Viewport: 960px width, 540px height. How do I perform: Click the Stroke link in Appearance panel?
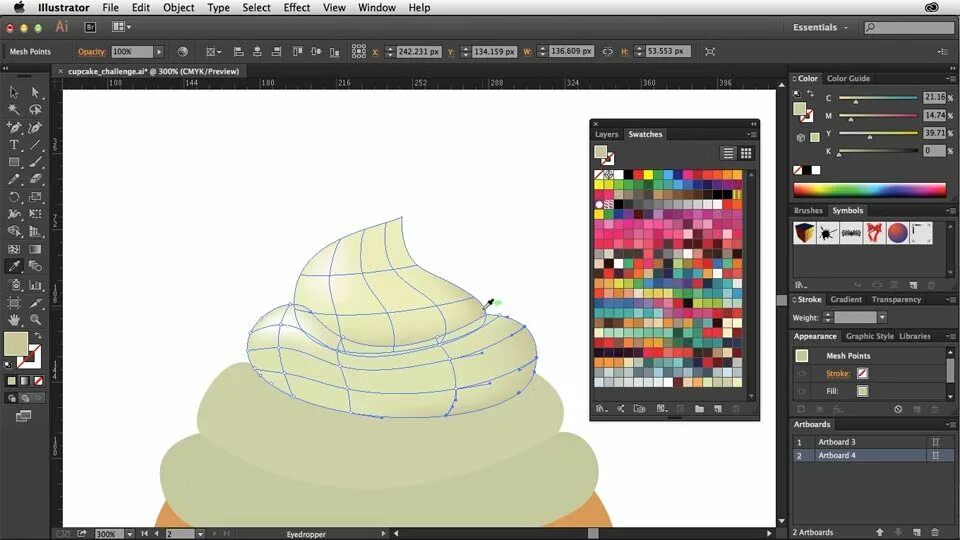[x=837, y=373]
